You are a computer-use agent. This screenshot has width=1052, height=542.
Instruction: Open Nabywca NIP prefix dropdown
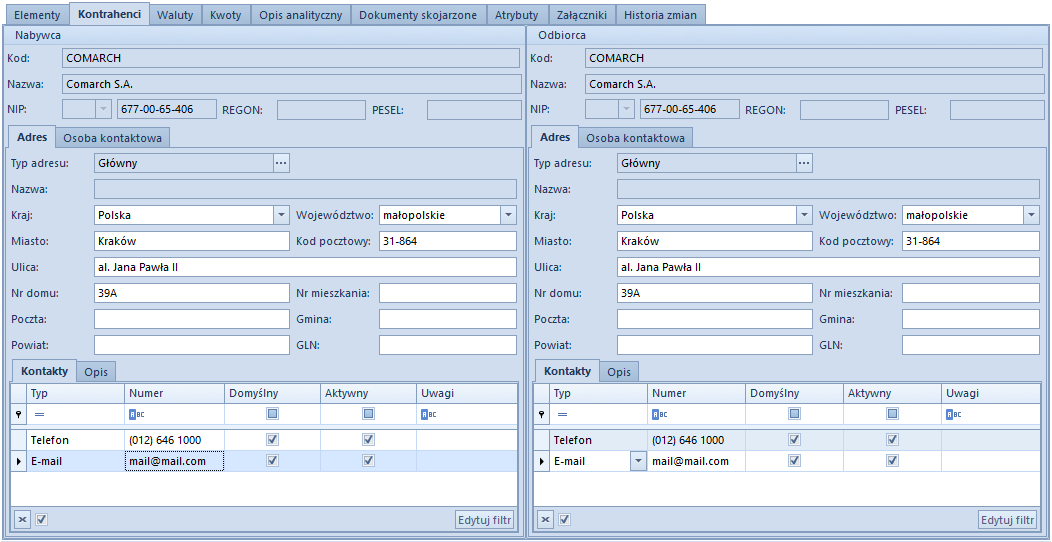[x=103, y=109]
